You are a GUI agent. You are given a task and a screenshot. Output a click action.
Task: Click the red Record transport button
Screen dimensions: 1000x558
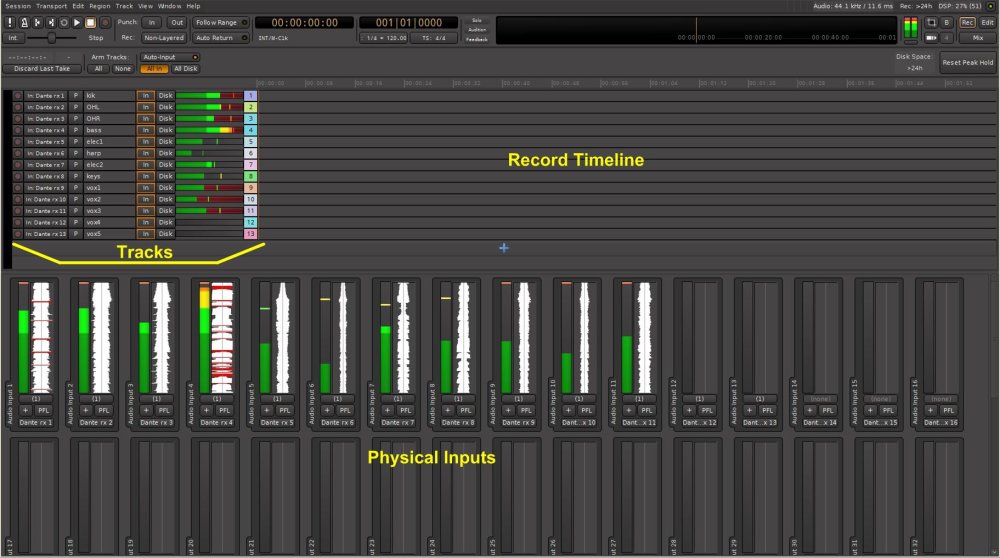(104, 21)
